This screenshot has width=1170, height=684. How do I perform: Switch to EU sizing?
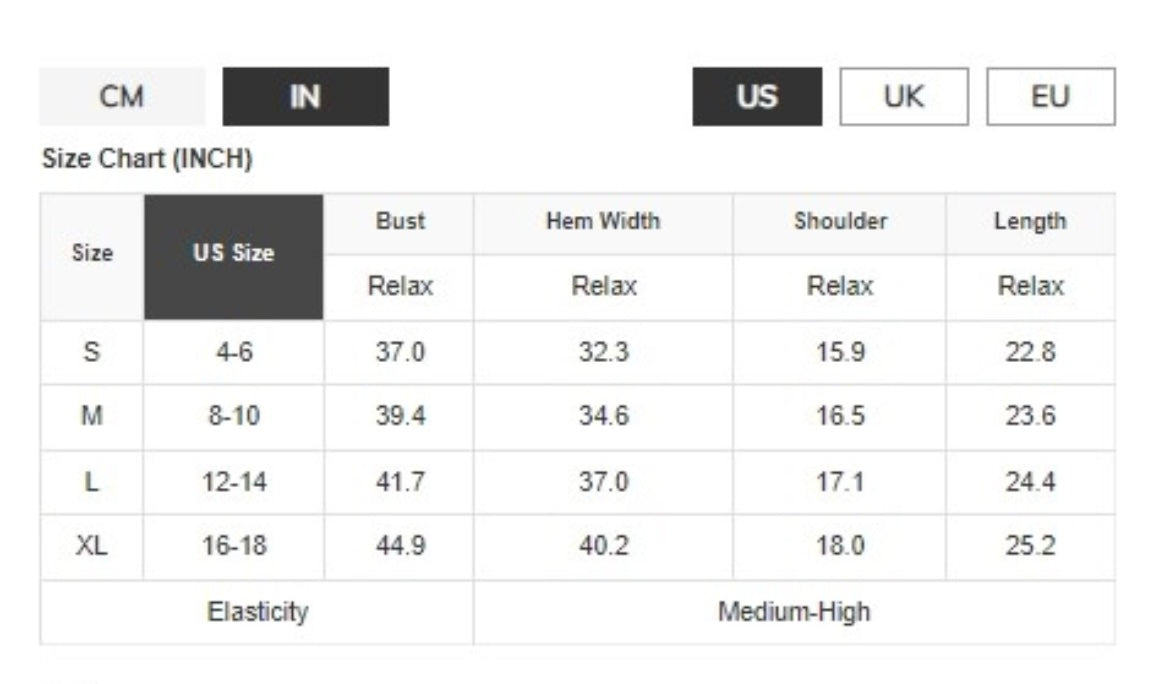[1051, 97]
